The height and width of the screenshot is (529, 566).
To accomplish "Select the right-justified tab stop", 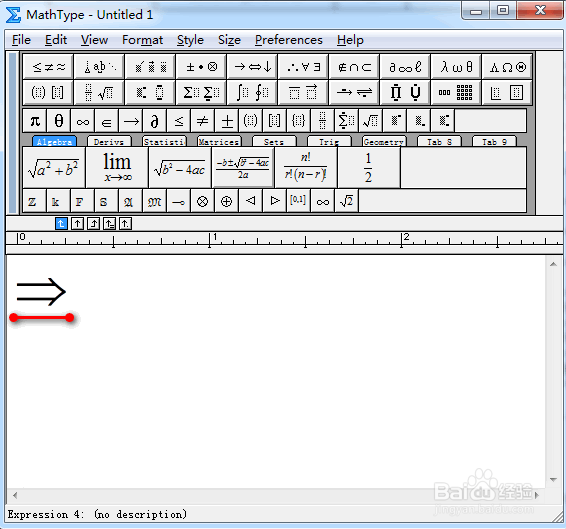I will click(93, 224).
